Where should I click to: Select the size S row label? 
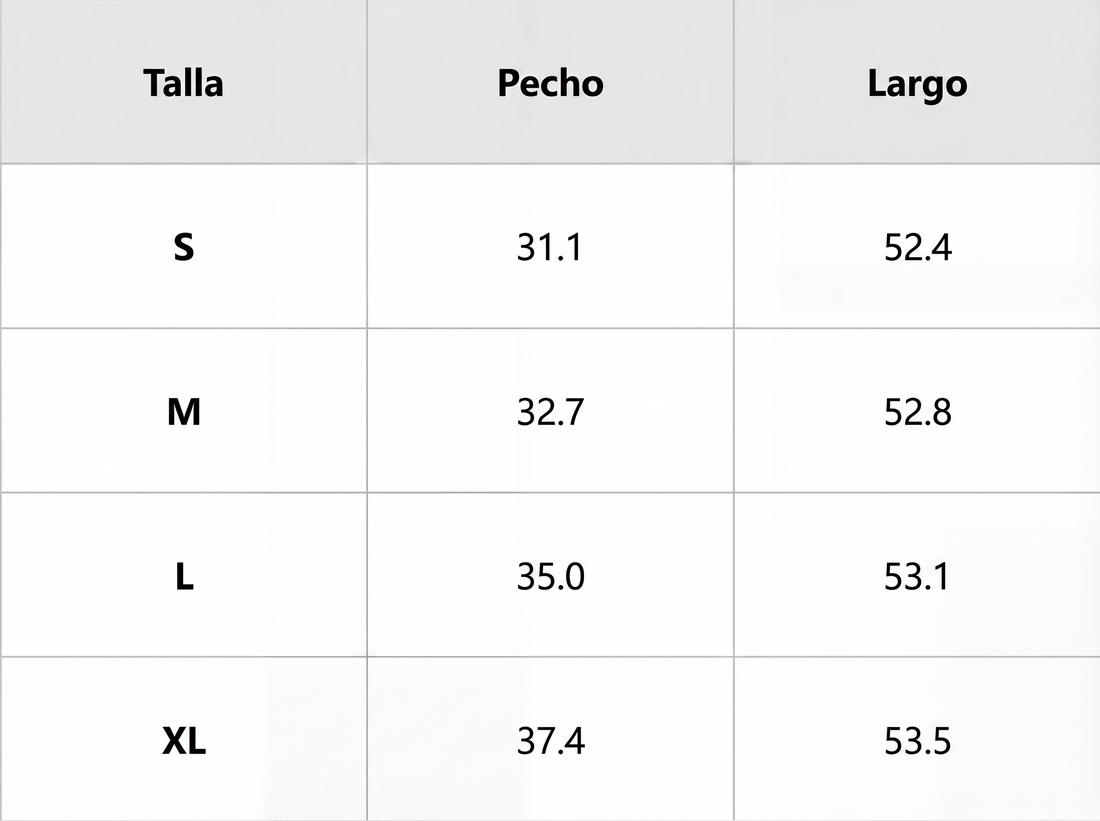pos(183,247)
